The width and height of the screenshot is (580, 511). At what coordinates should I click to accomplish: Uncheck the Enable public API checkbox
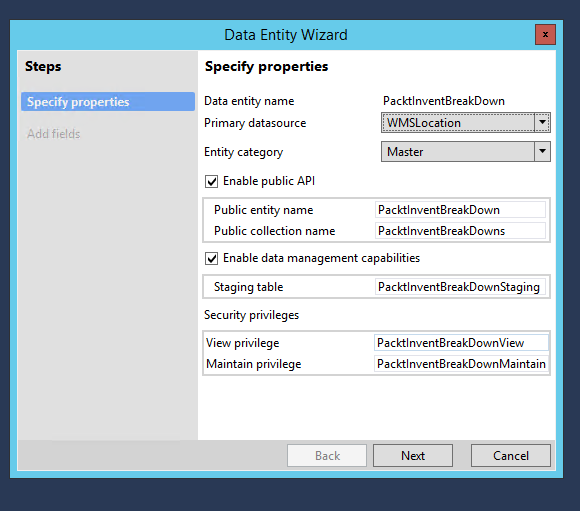point(212,182)
